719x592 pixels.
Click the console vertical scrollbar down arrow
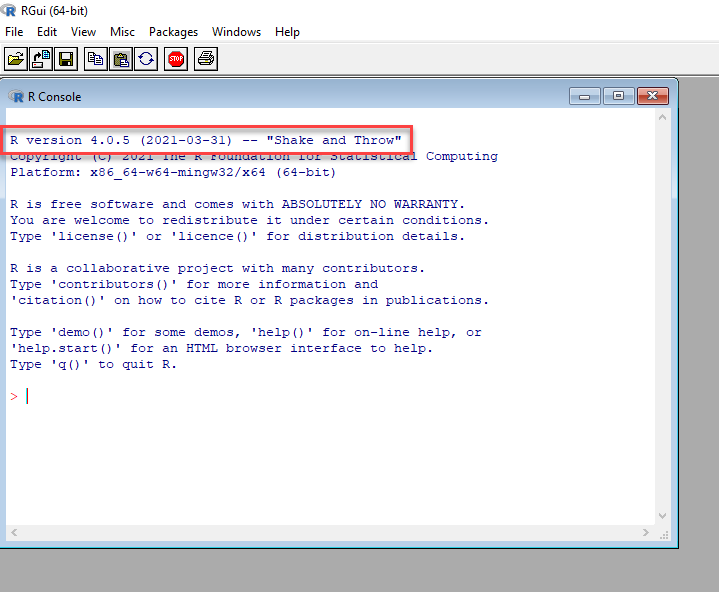(662, 516)
